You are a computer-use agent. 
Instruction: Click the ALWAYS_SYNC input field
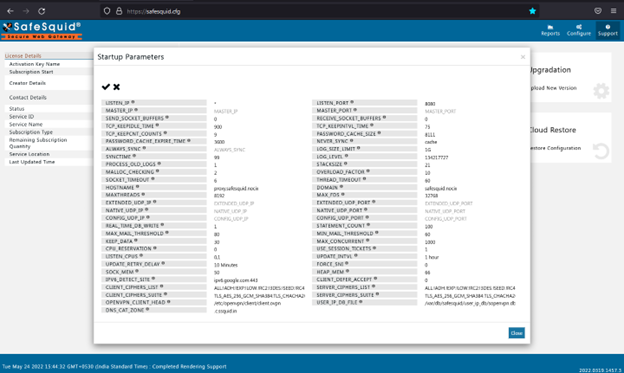point(259,150)
